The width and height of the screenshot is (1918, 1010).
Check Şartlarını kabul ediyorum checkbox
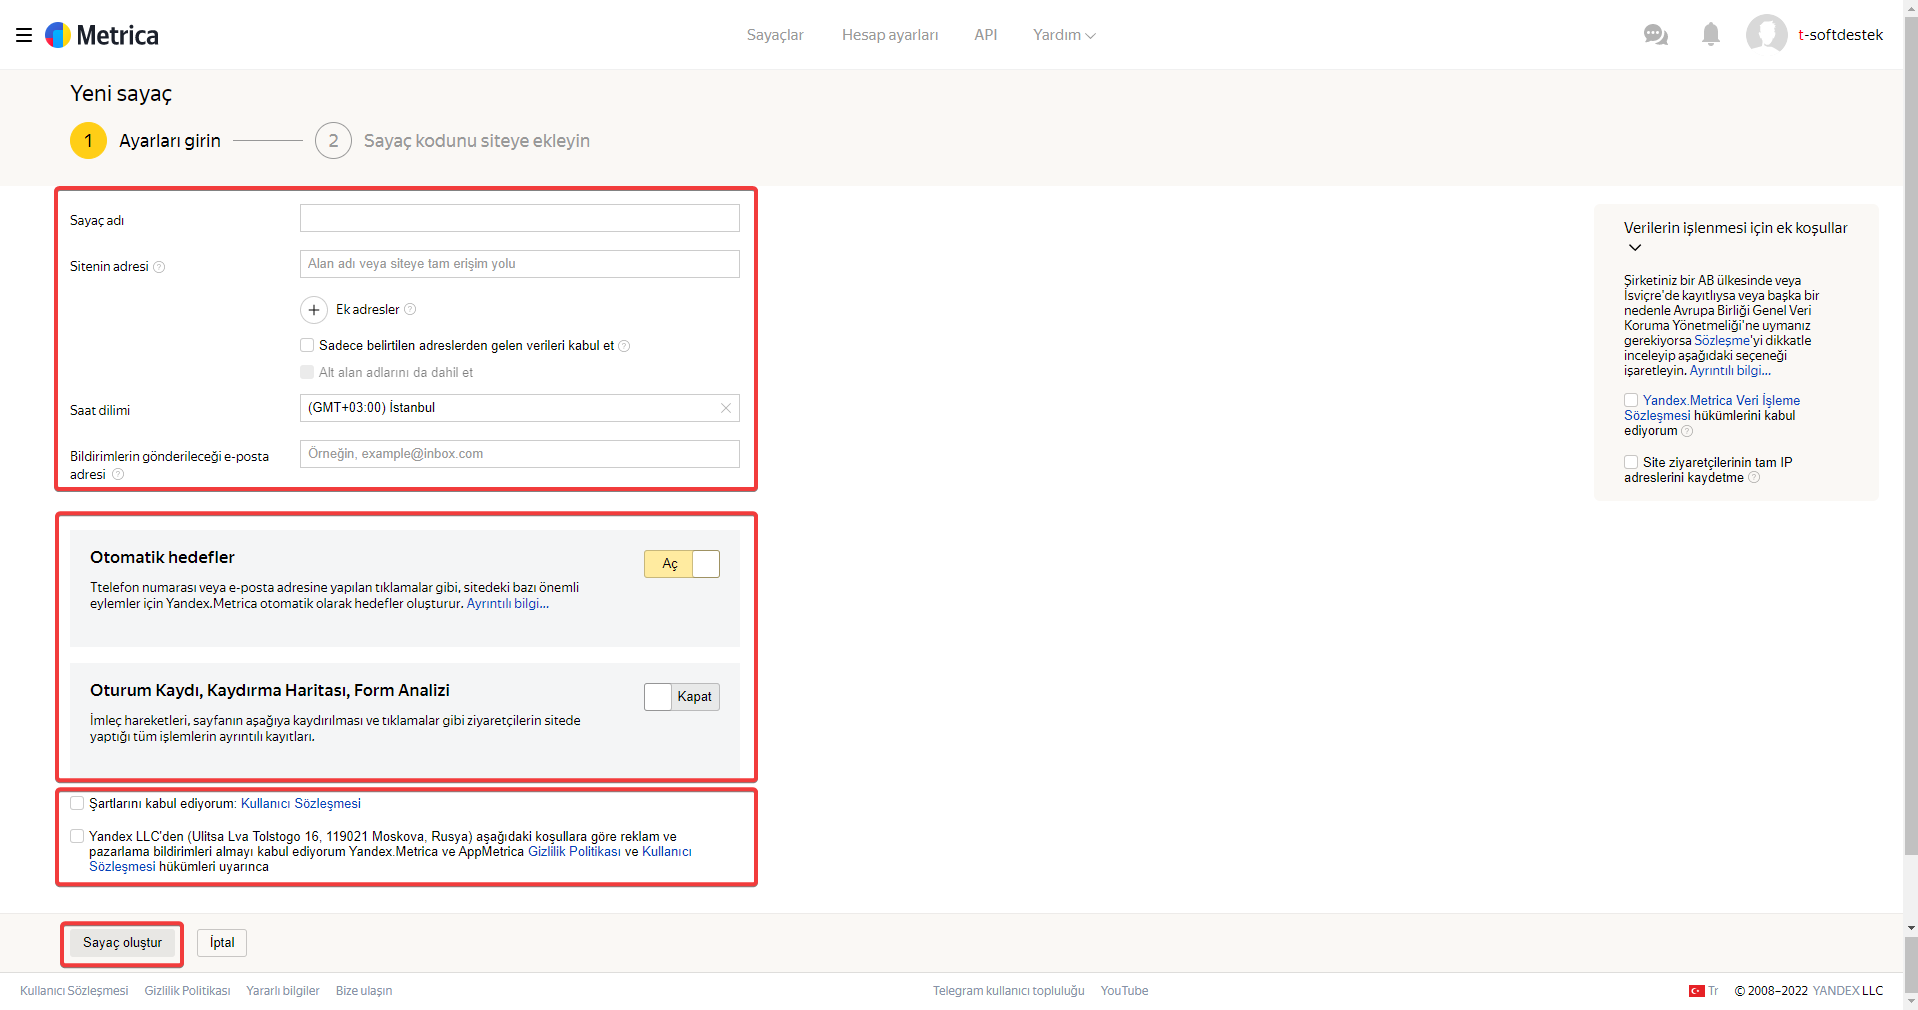pos(77,803)
